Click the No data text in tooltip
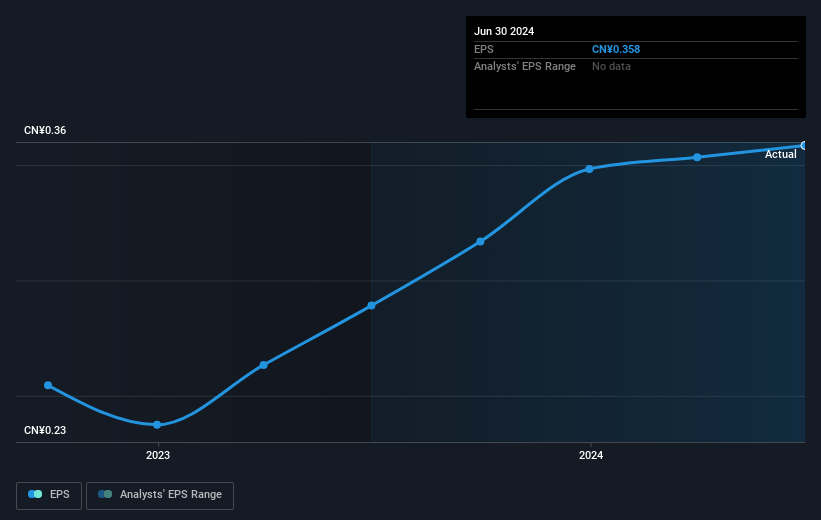821x520 pixels. [611, 67]
